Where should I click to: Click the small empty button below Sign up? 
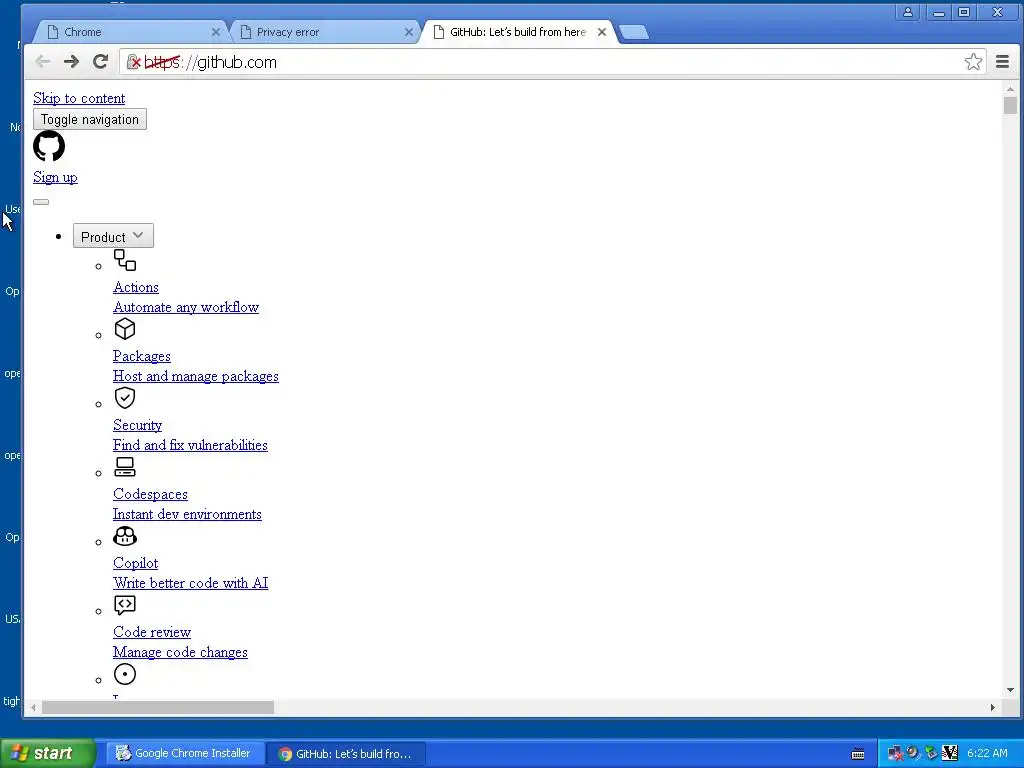click(x=40, y=201)
